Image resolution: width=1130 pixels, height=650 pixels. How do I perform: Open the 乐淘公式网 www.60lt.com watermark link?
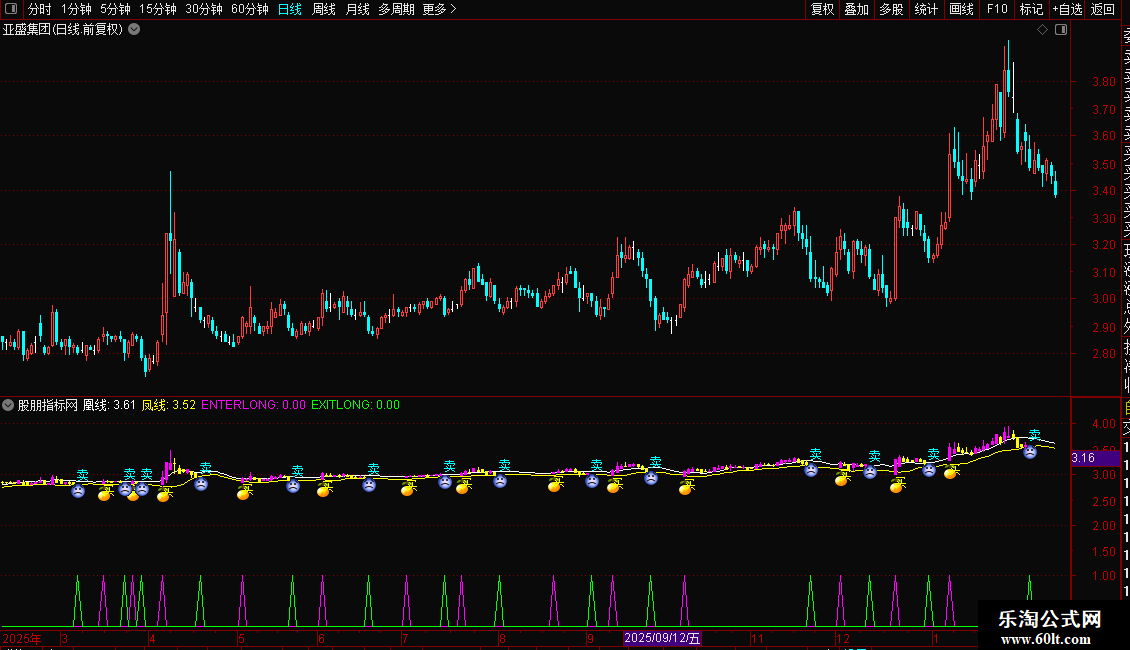[x=1050, y=629]
